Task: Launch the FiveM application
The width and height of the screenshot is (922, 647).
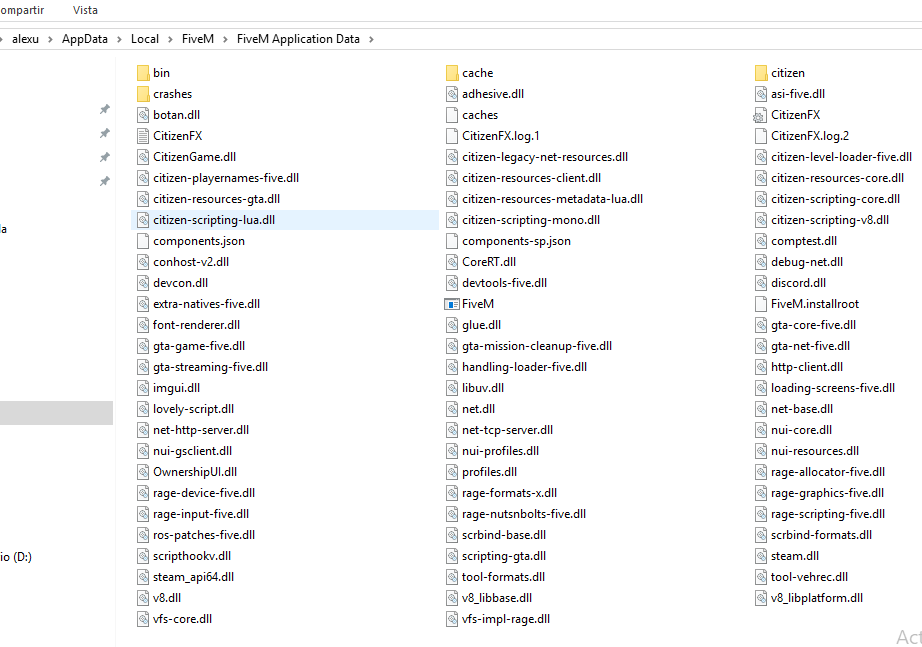Action: tap(478, 303)
